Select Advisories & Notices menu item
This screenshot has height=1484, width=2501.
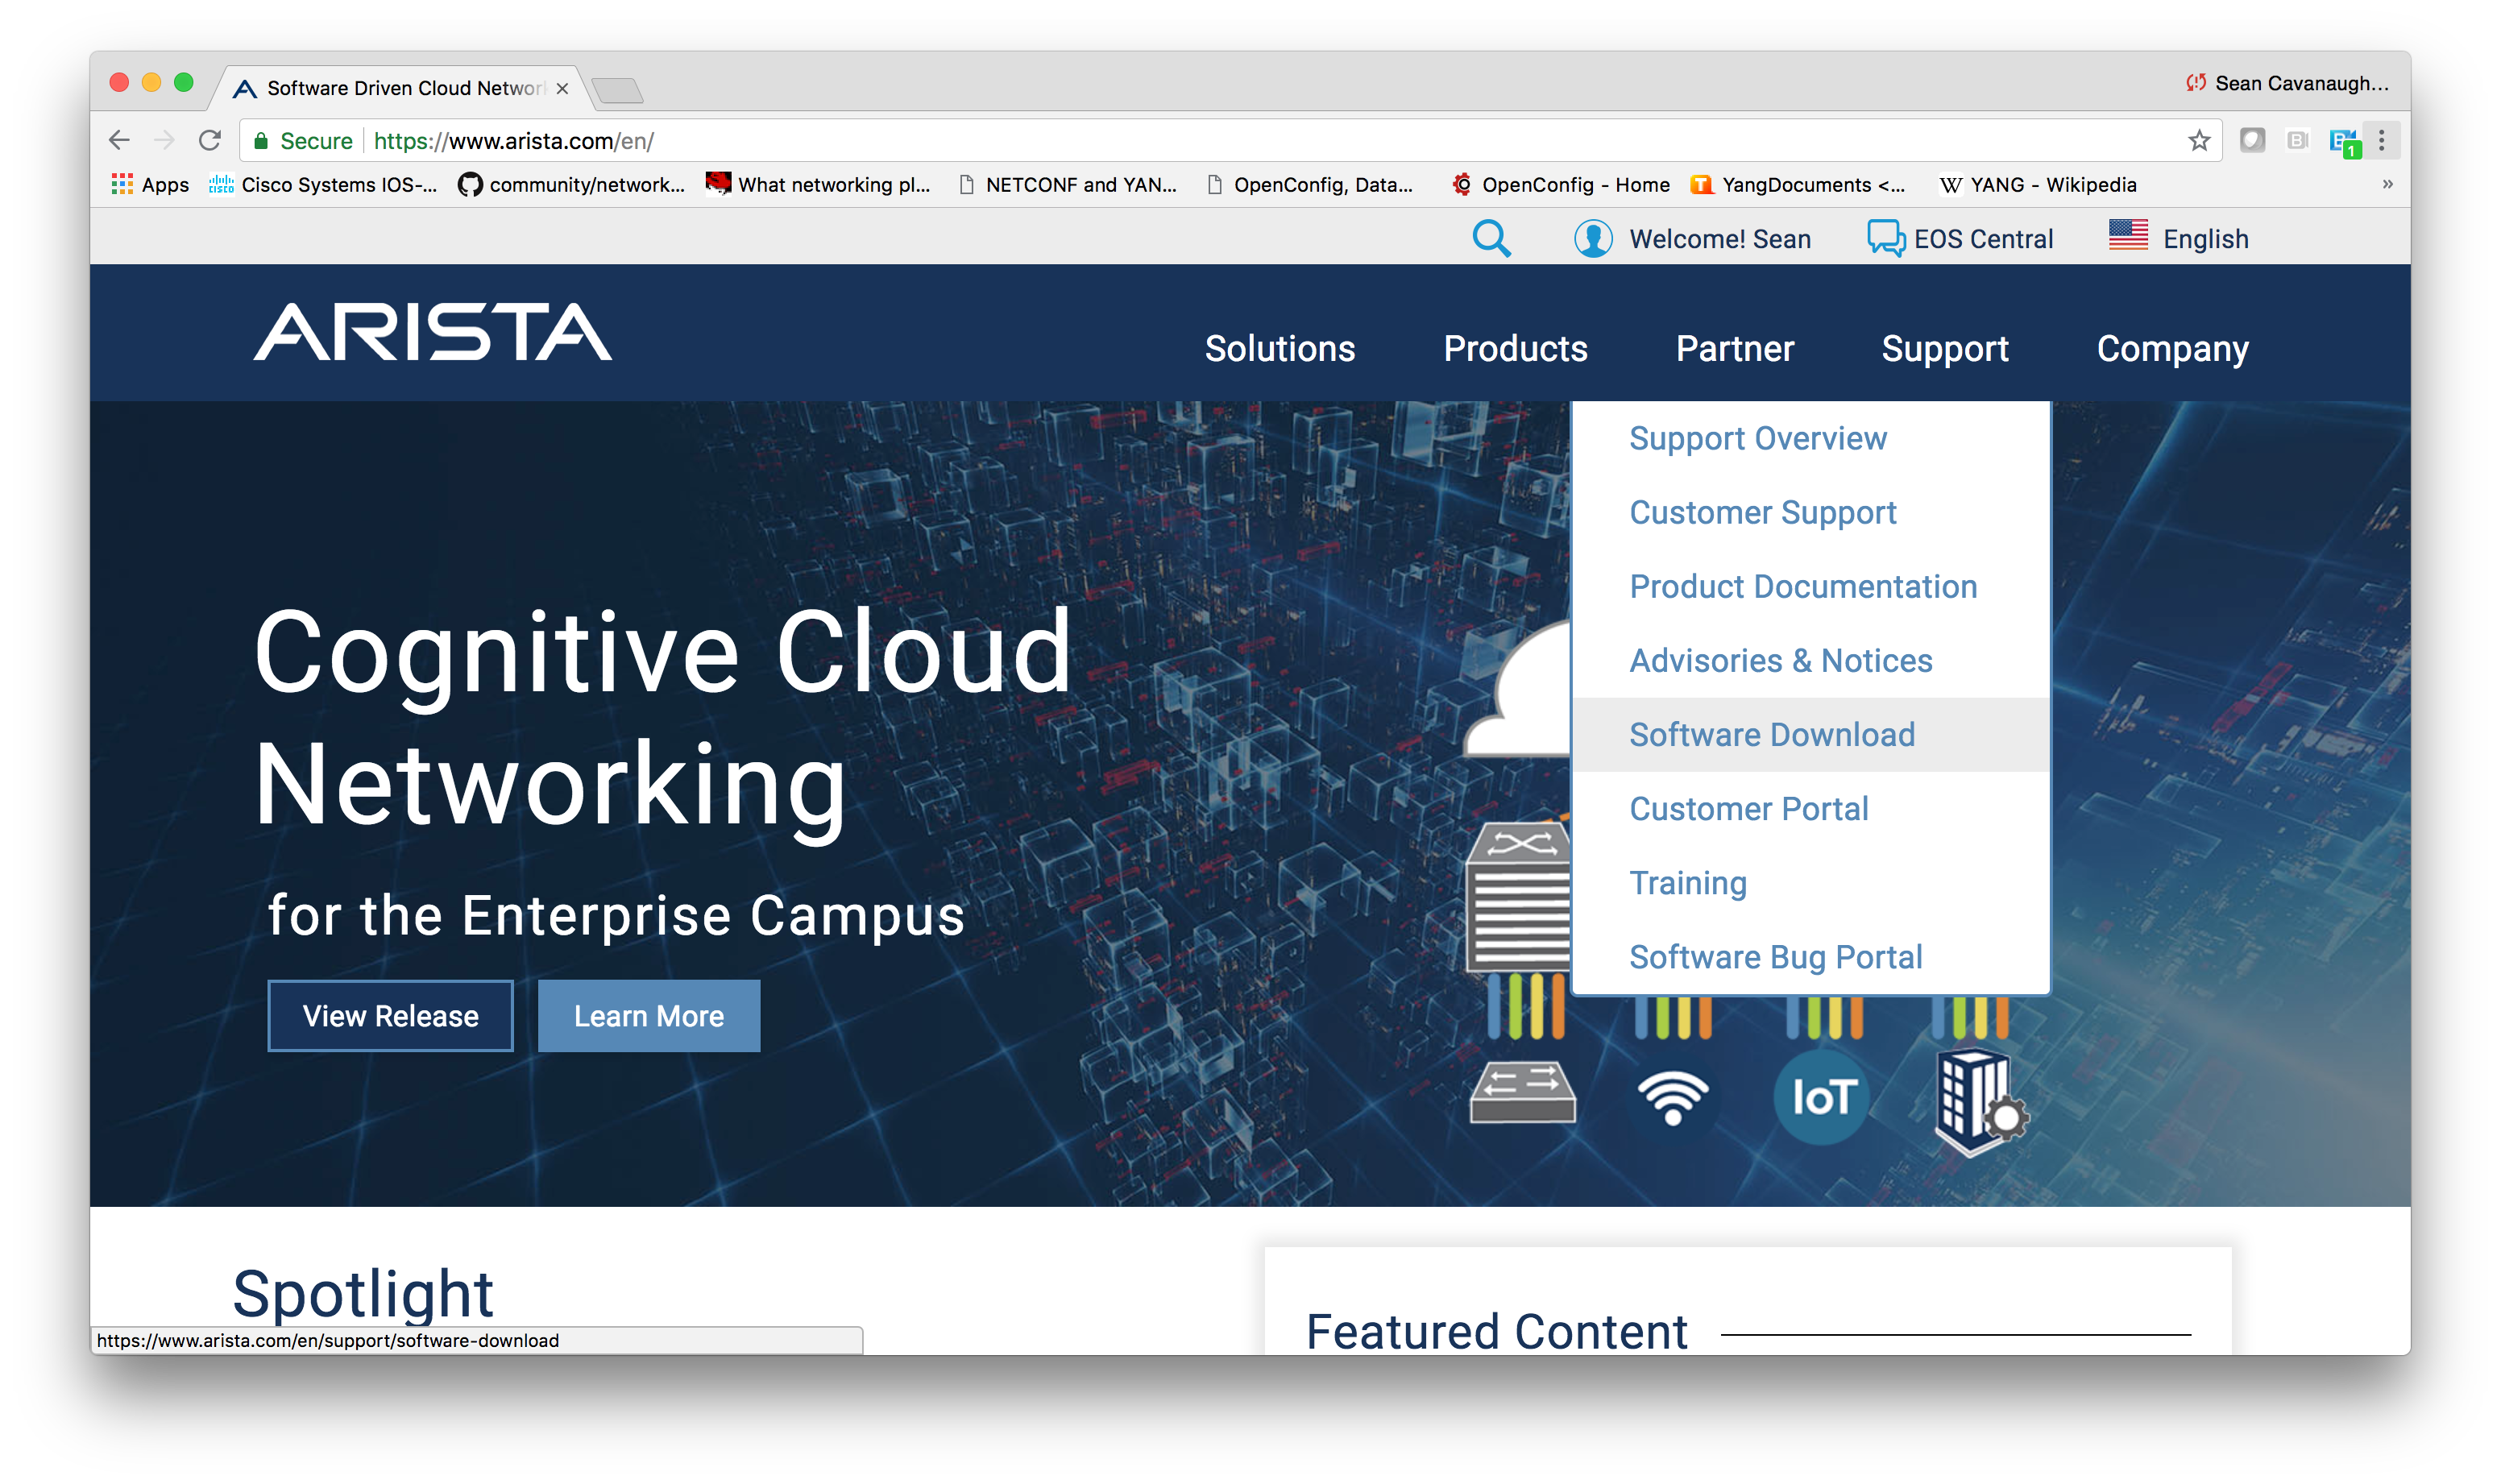click(1811, 660)
